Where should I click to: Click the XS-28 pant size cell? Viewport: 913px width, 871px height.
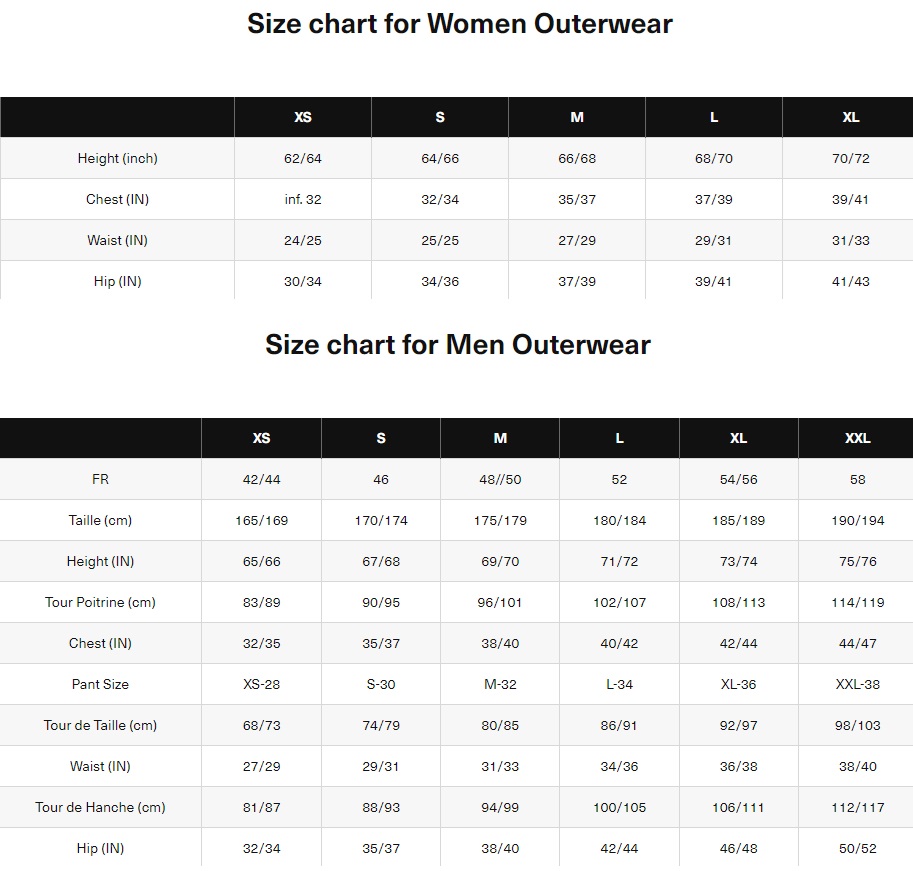(x=261, y=684)
